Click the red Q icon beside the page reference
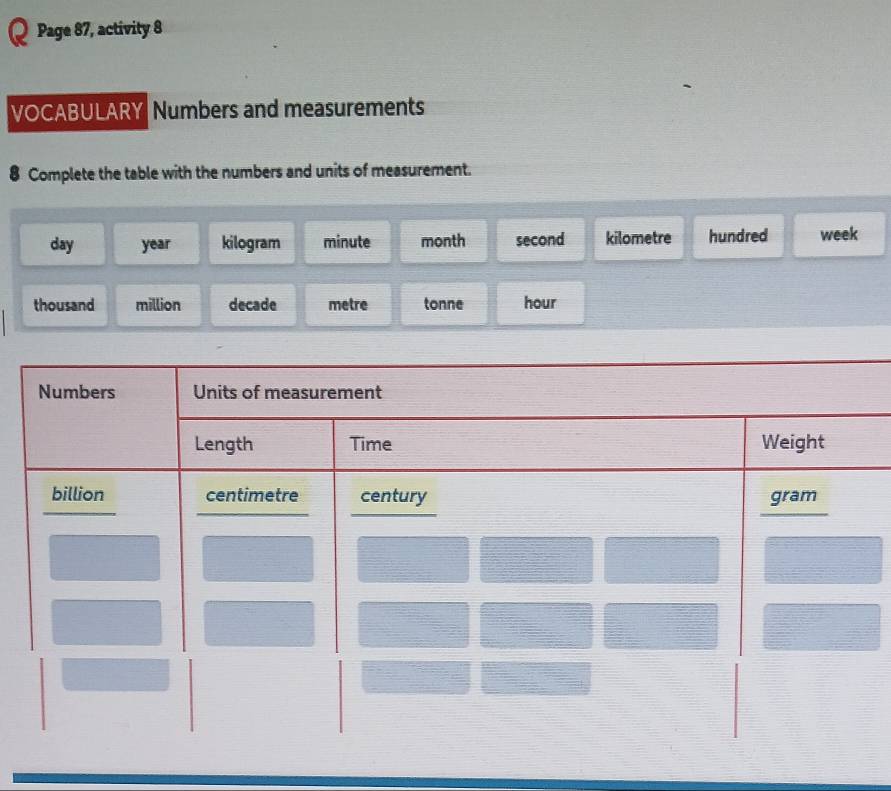This screenshot has height=791, width=891. [x=17, y=32]
